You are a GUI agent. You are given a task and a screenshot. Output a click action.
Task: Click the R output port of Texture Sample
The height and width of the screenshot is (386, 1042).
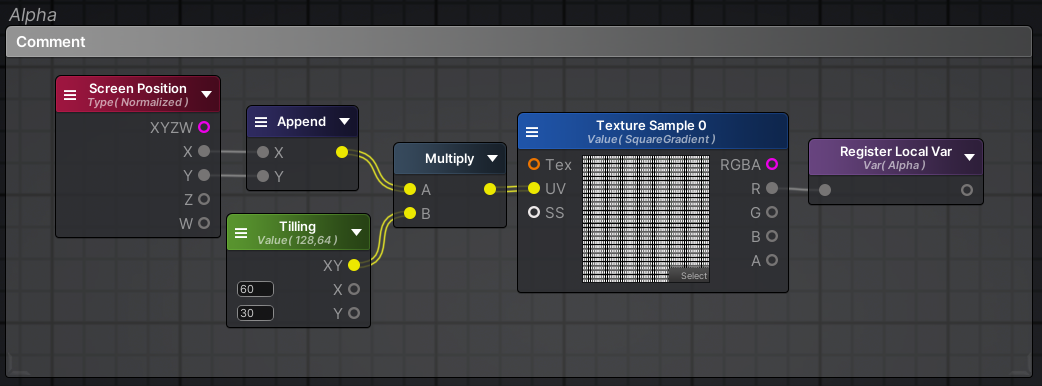coord(772,189)
